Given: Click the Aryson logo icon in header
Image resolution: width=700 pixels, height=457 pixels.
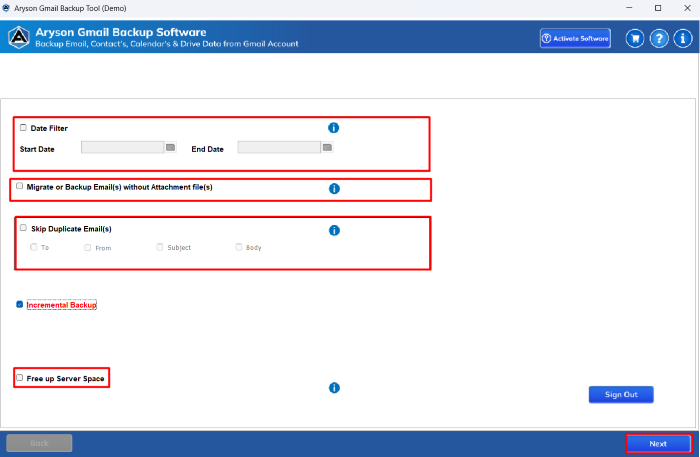Looking at the screenshot, I should tap(19, 37).
